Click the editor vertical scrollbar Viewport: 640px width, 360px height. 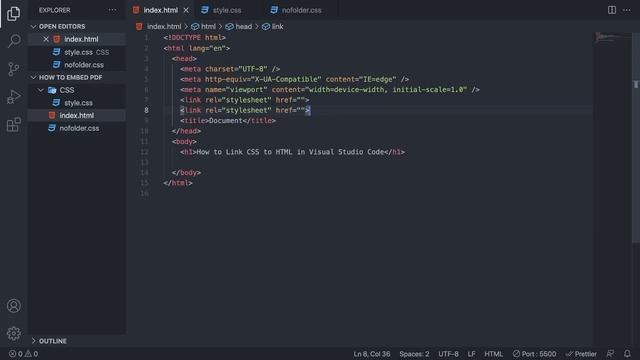pyautogui.click(x=636, y=139)
